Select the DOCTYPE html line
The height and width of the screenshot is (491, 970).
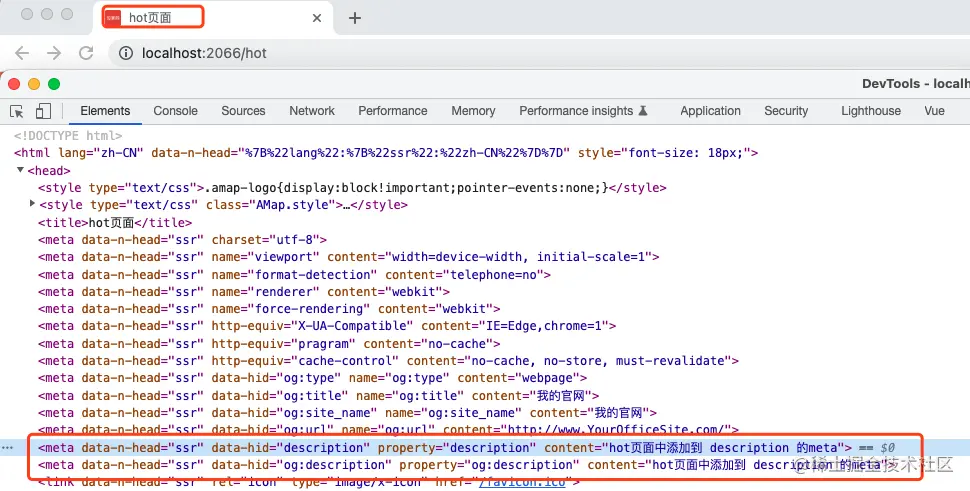pos(68,135)
